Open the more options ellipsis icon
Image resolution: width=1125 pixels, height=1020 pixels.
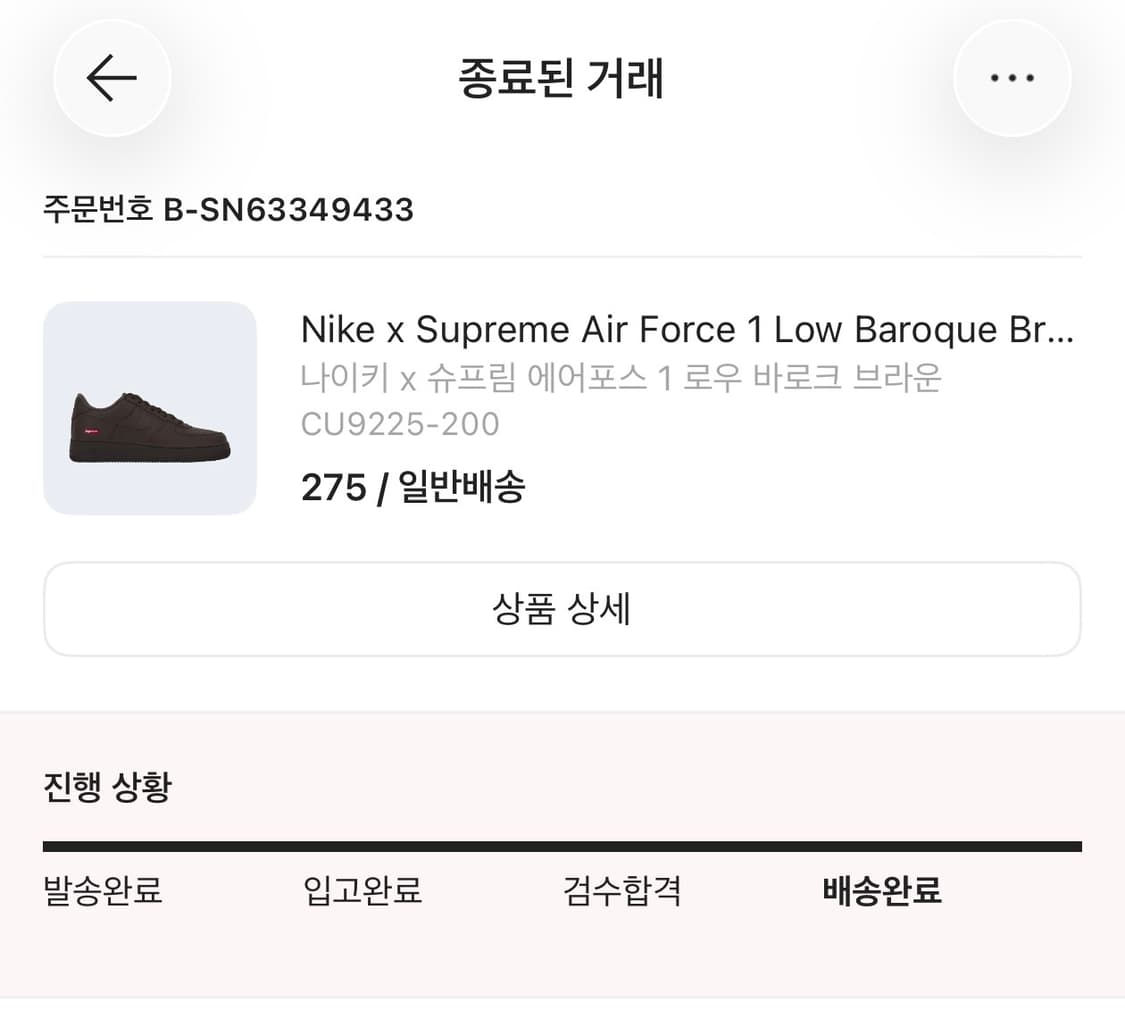click(x=1012, y=77)
